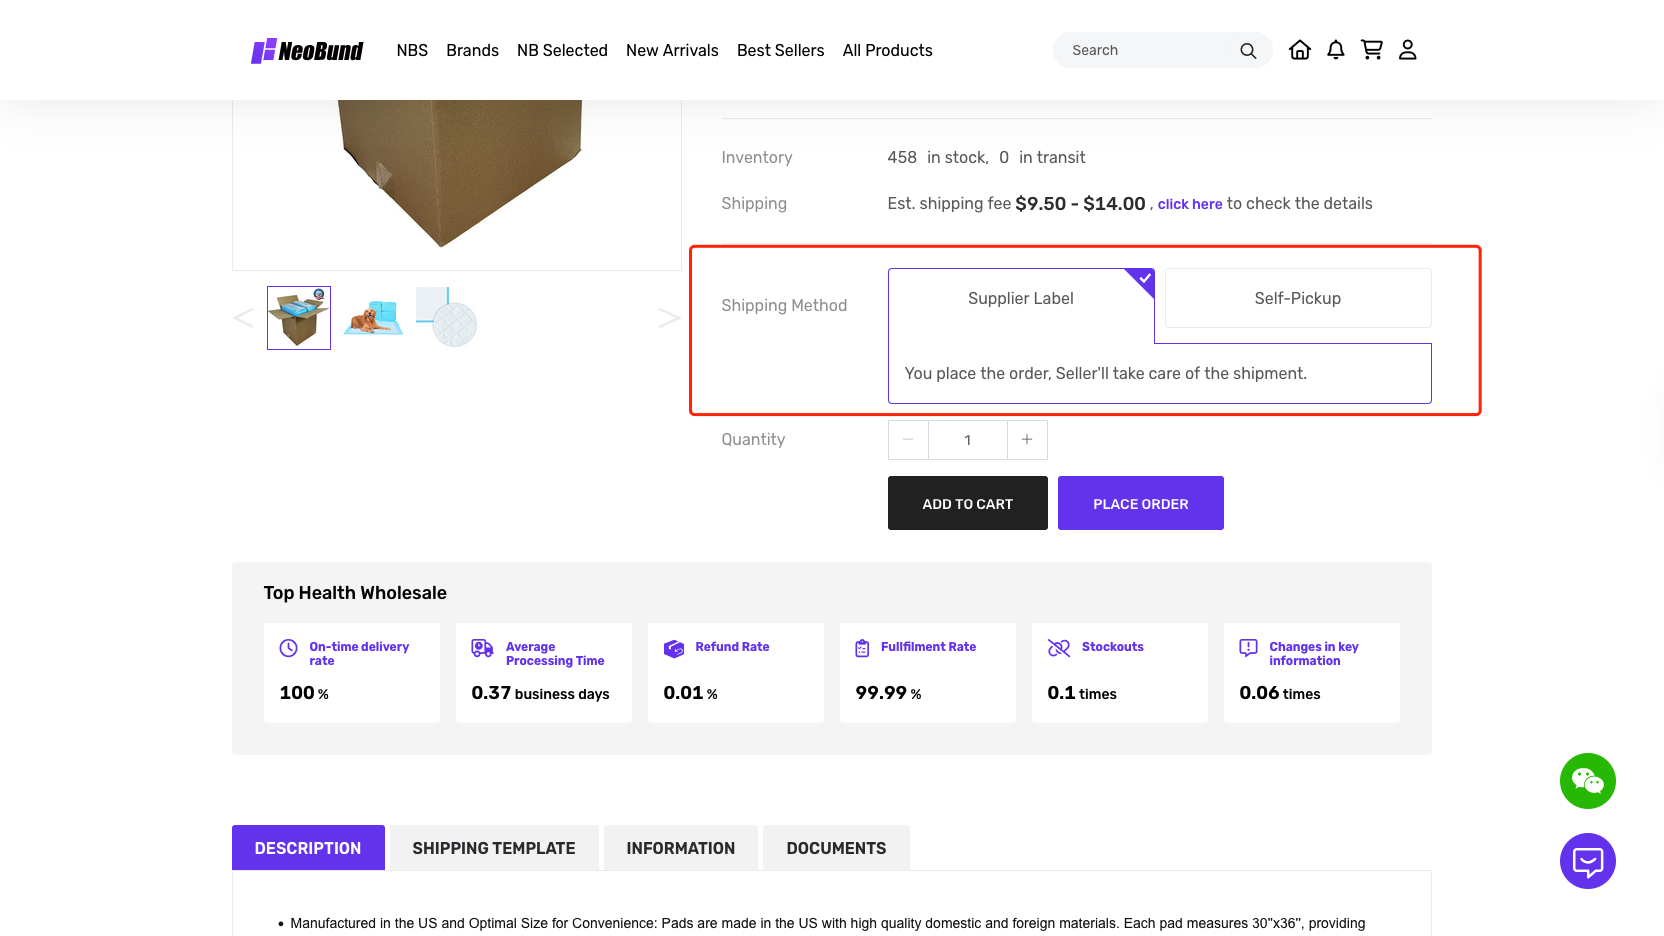Click the home icon in header
The image size is (1664, 936).
pos(1299,50)
